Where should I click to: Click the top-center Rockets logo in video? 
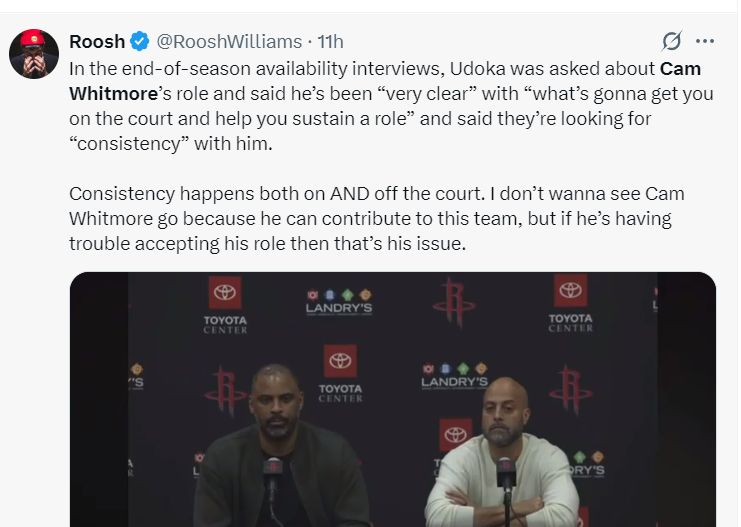[x=454, y=302]
